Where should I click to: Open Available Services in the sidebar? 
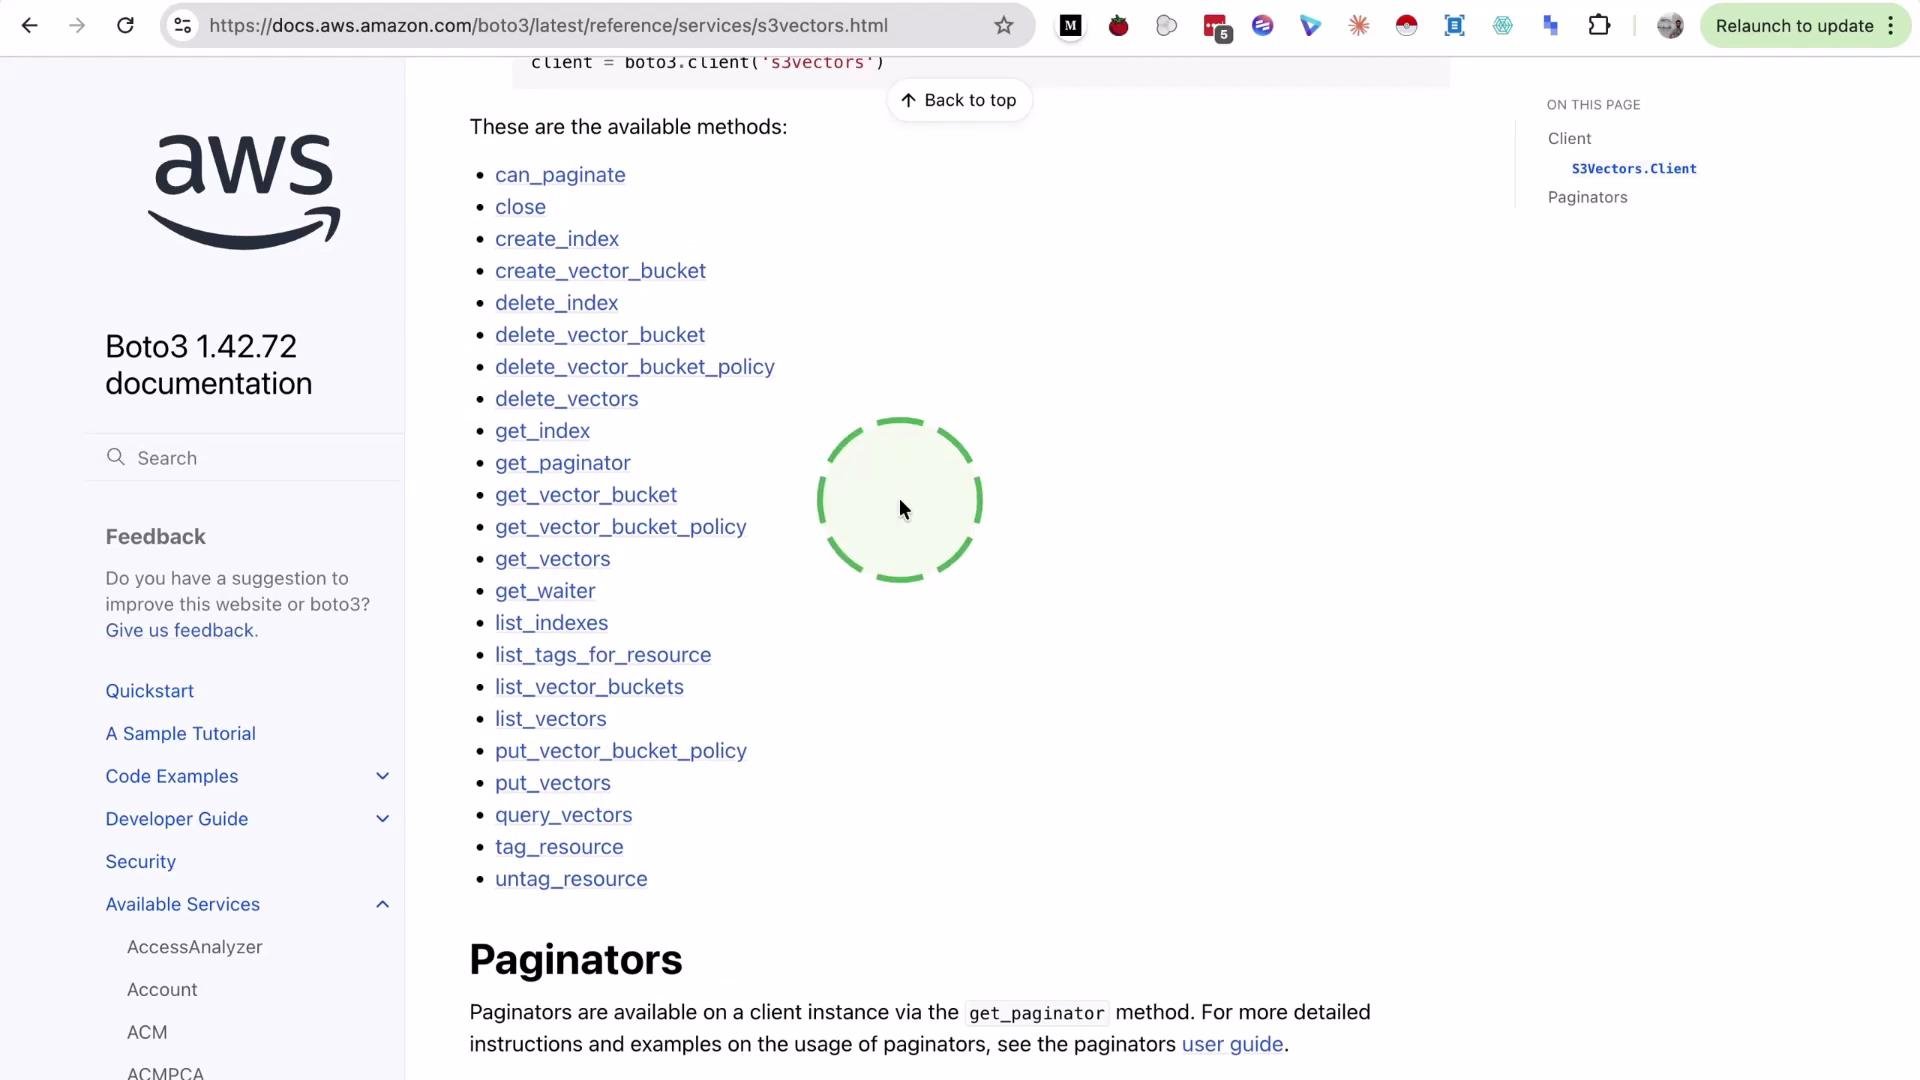pos(183,904)
